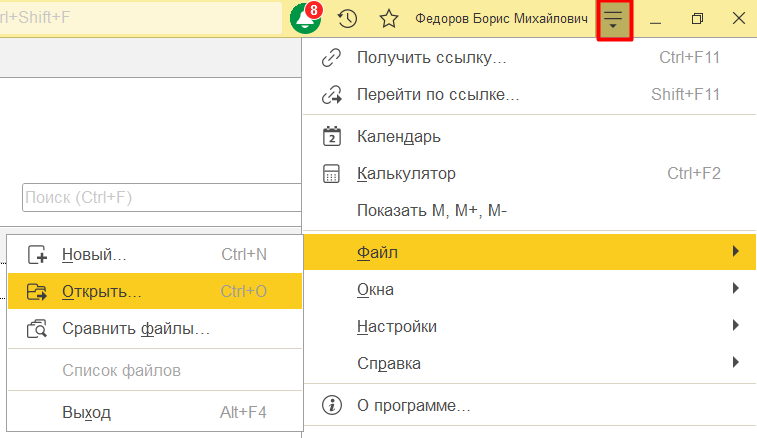Click the calendar icon beside Календарь
The image size is (757, 438).
point(332,136)
